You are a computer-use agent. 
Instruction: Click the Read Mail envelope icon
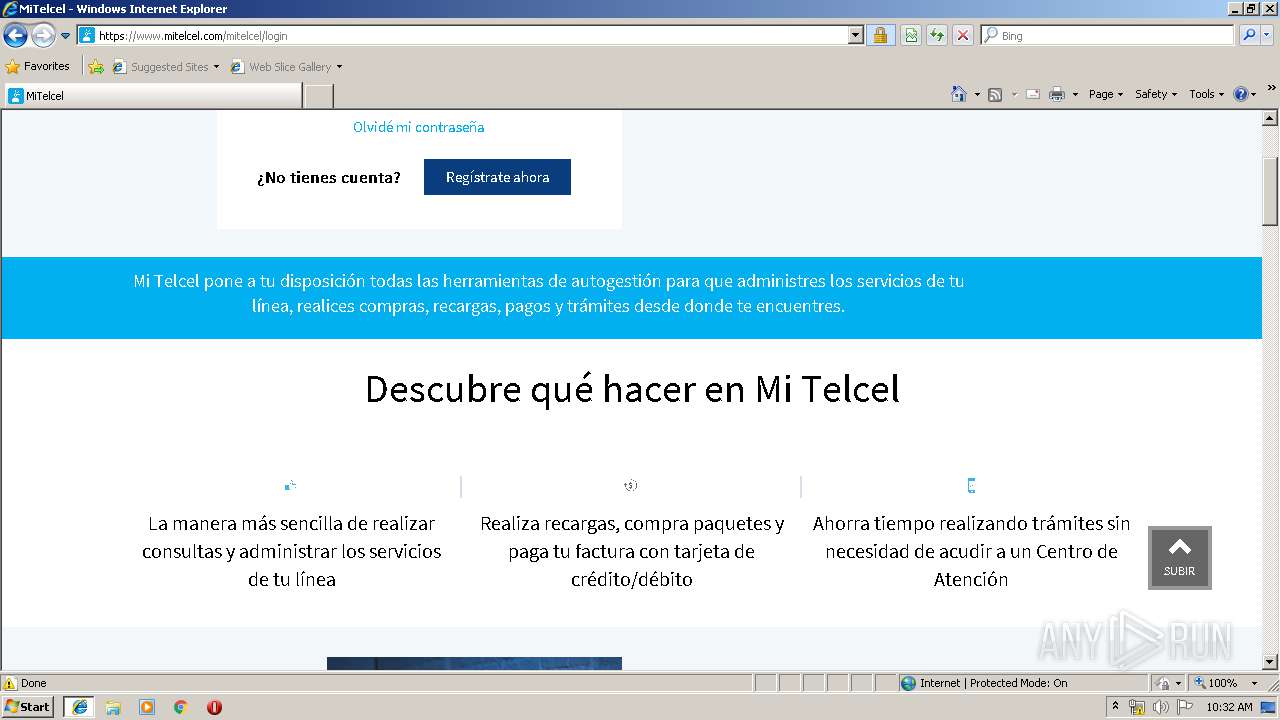pos(1033,94)
